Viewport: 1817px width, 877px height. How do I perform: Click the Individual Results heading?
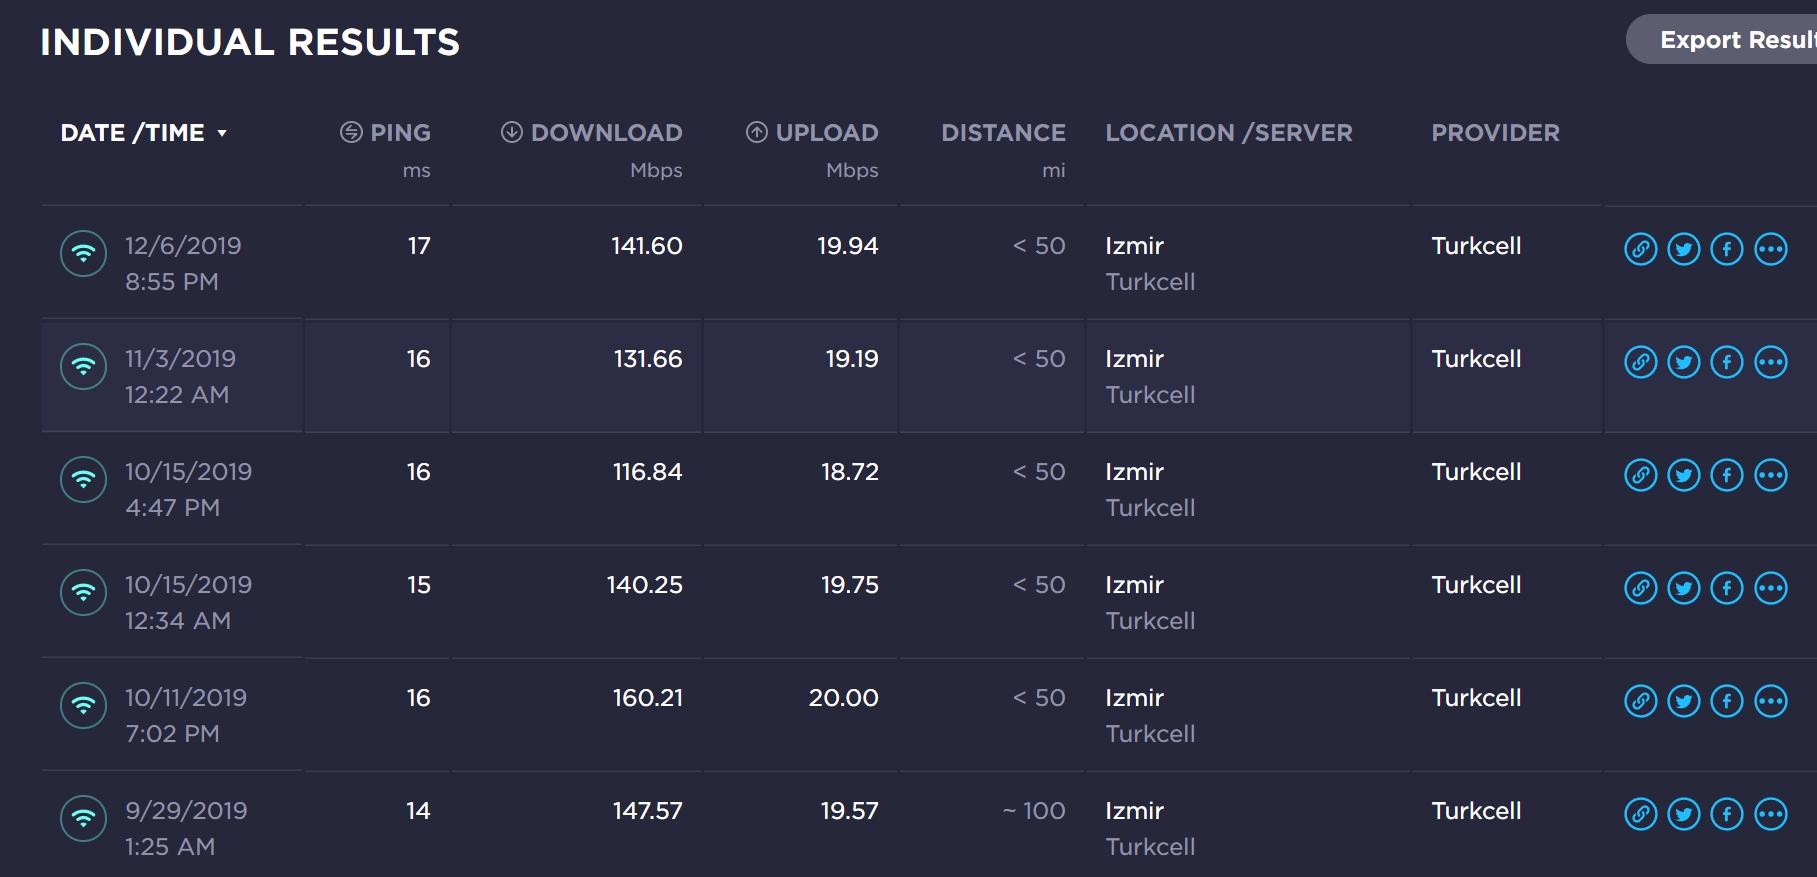click(x=250, y=42)
